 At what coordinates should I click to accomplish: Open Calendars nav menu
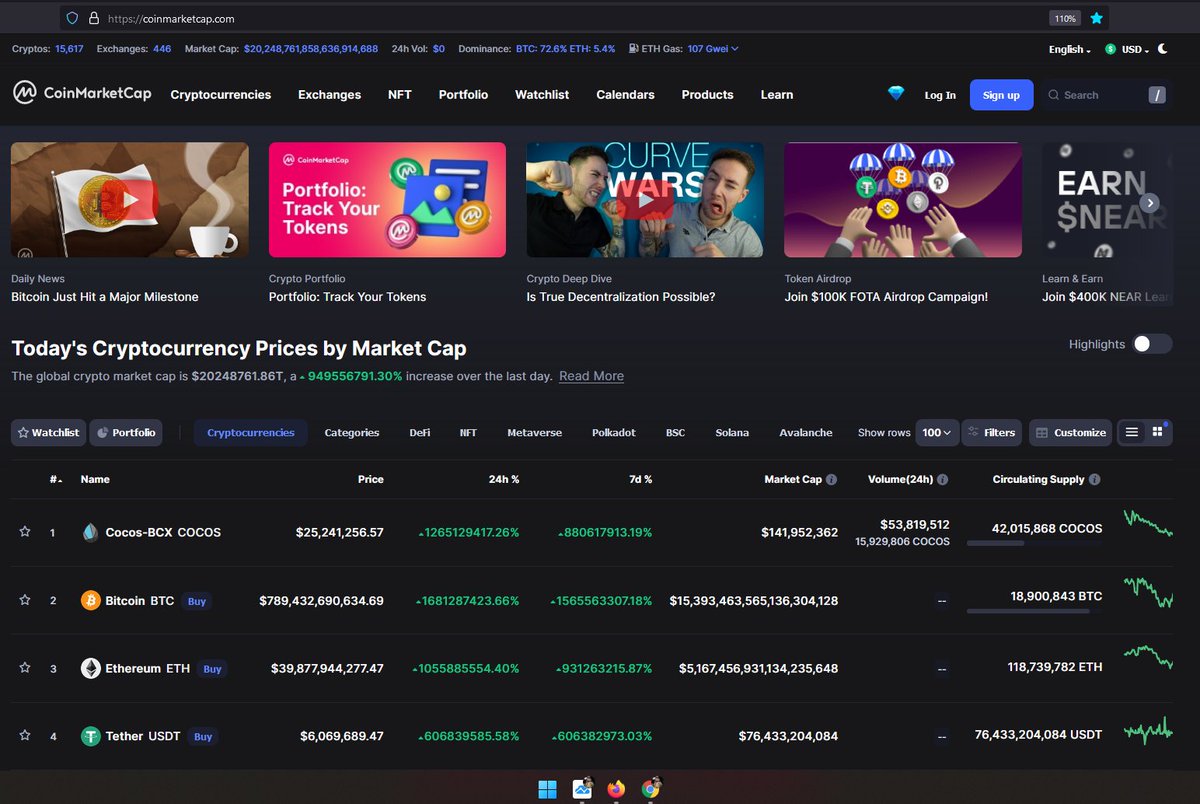pyautogui.click(x=625, y=94)
